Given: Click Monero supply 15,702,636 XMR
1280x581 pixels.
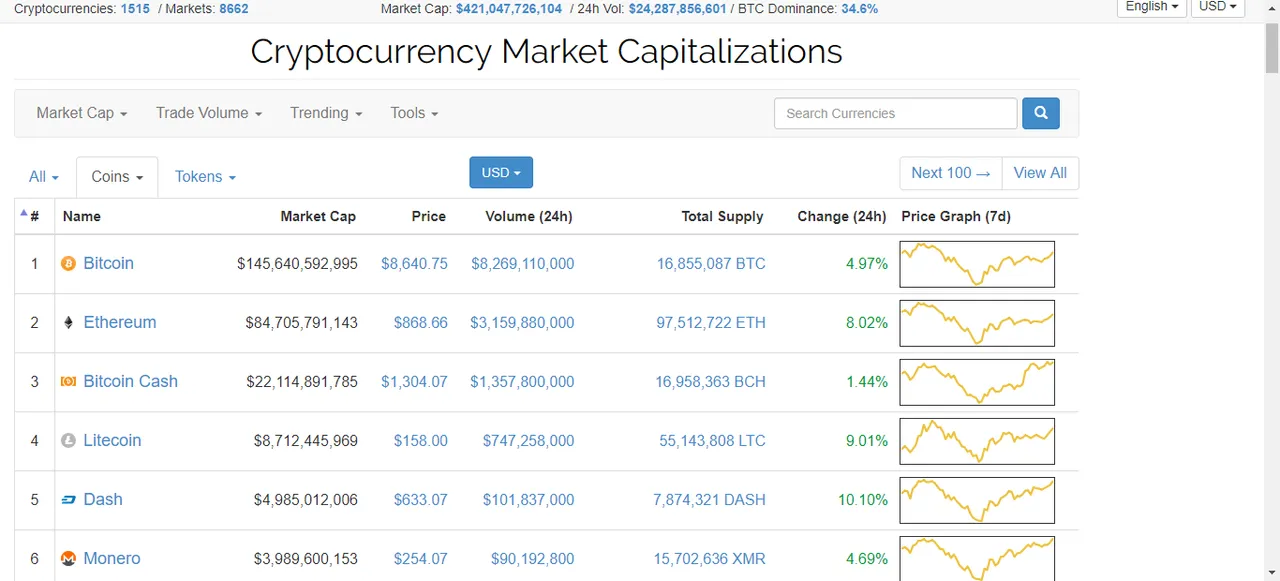Looking at the screenshot, I should click(710, 559).
